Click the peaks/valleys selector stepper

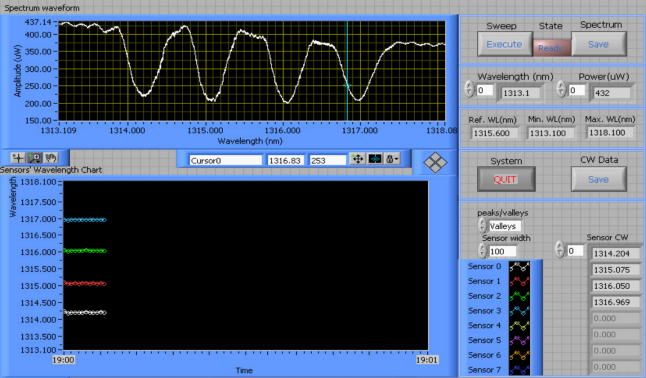pos(482,225)
